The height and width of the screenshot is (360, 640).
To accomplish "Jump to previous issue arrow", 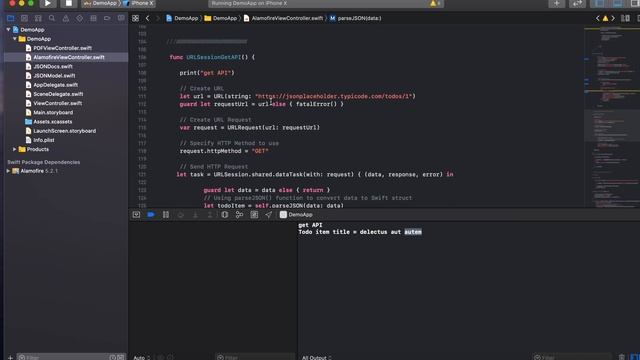I will pos(598,18).
